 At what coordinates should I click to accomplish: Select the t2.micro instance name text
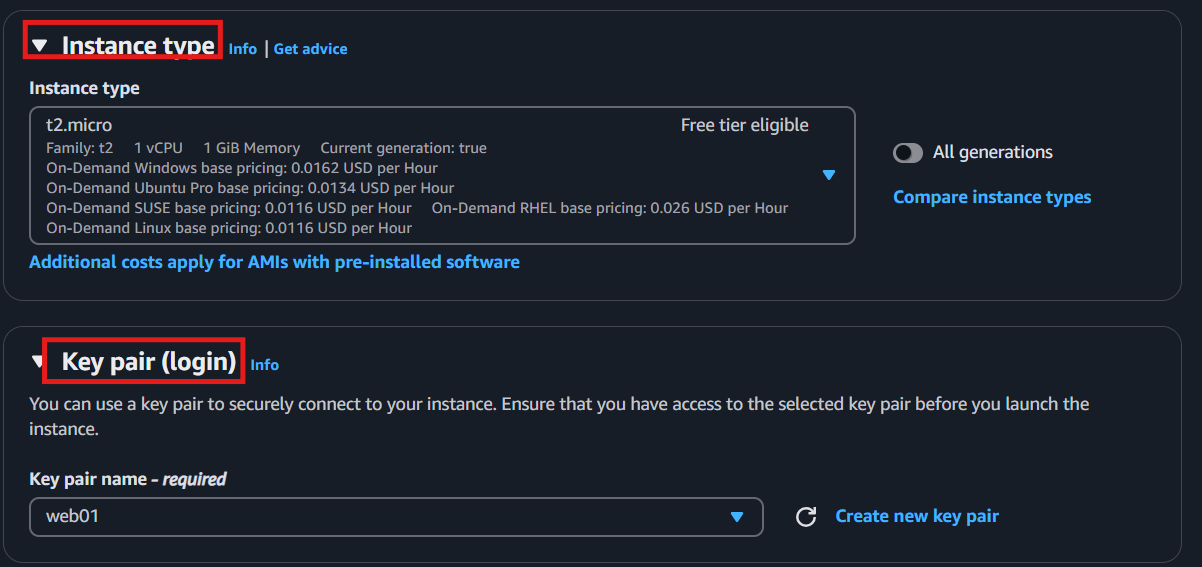pos(79,125)
